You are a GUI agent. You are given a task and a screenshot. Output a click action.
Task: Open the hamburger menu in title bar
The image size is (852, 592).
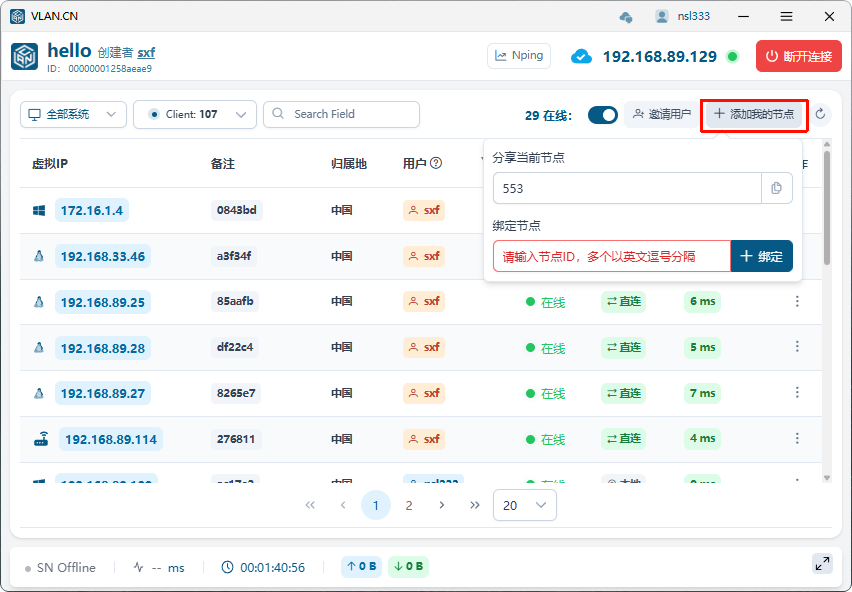coord(786,16)
